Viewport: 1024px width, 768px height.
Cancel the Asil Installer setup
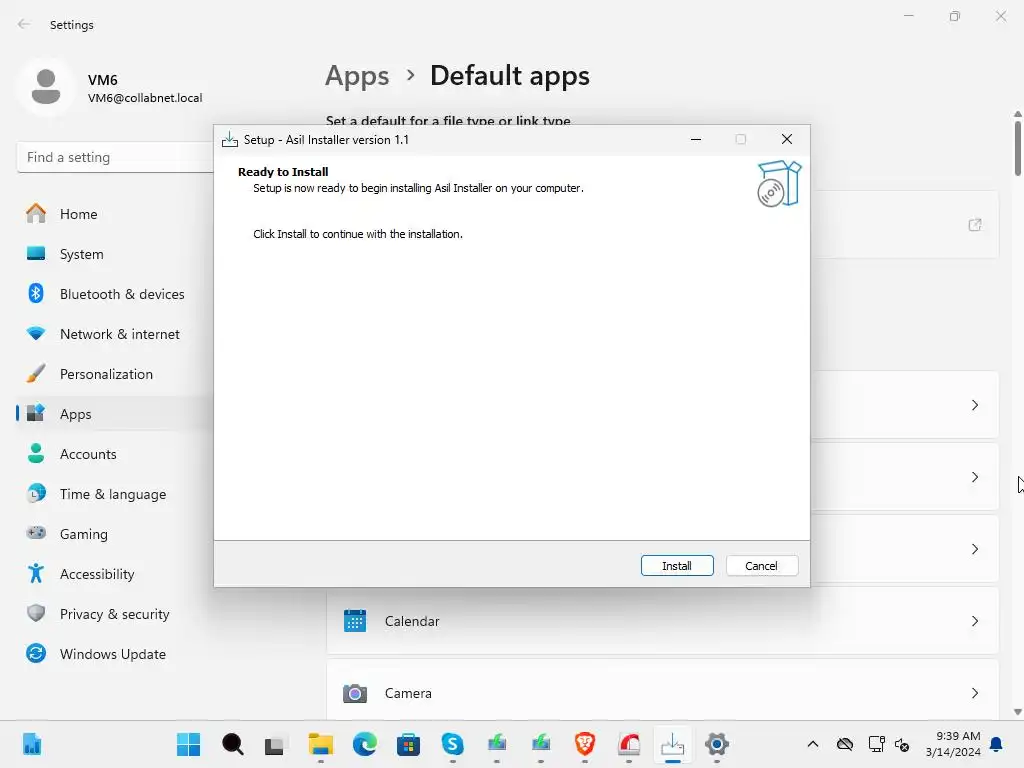[x=761, y=566]
